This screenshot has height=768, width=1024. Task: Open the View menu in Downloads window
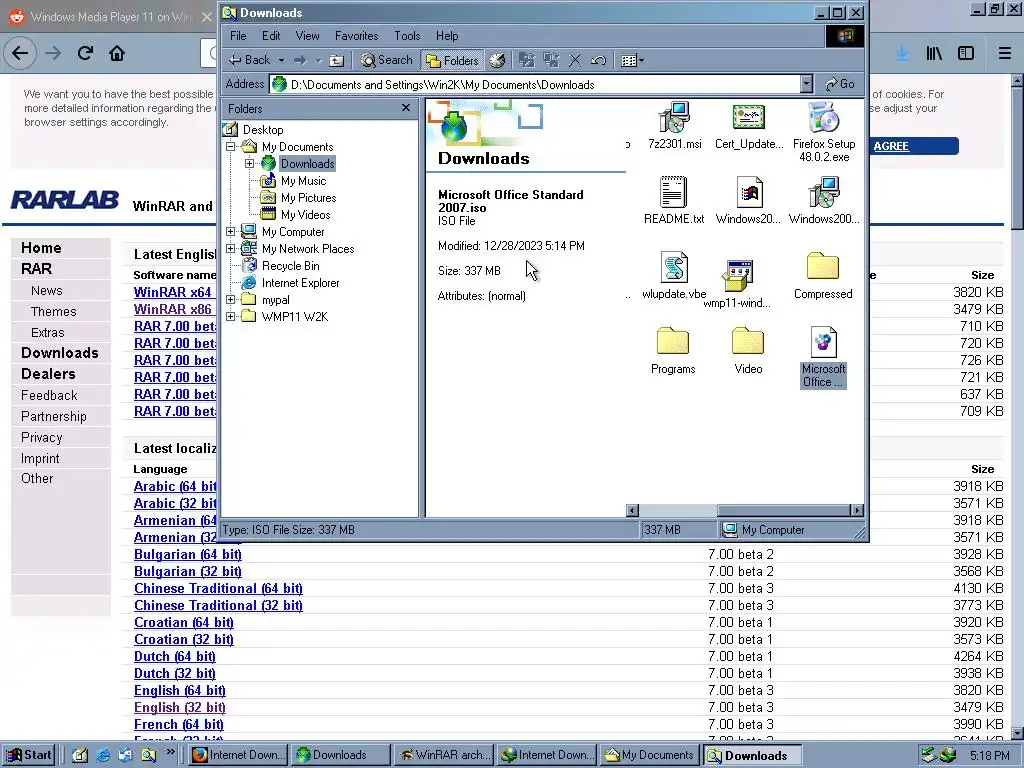pos(307,36)
